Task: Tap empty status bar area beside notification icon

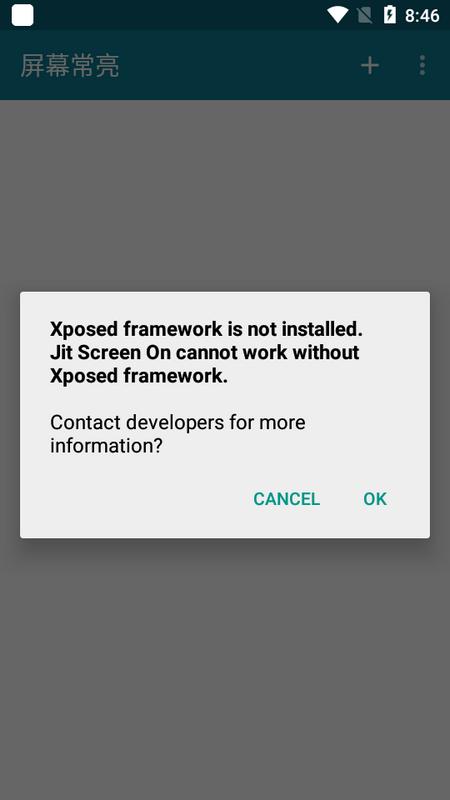Action: click(179, 15)
